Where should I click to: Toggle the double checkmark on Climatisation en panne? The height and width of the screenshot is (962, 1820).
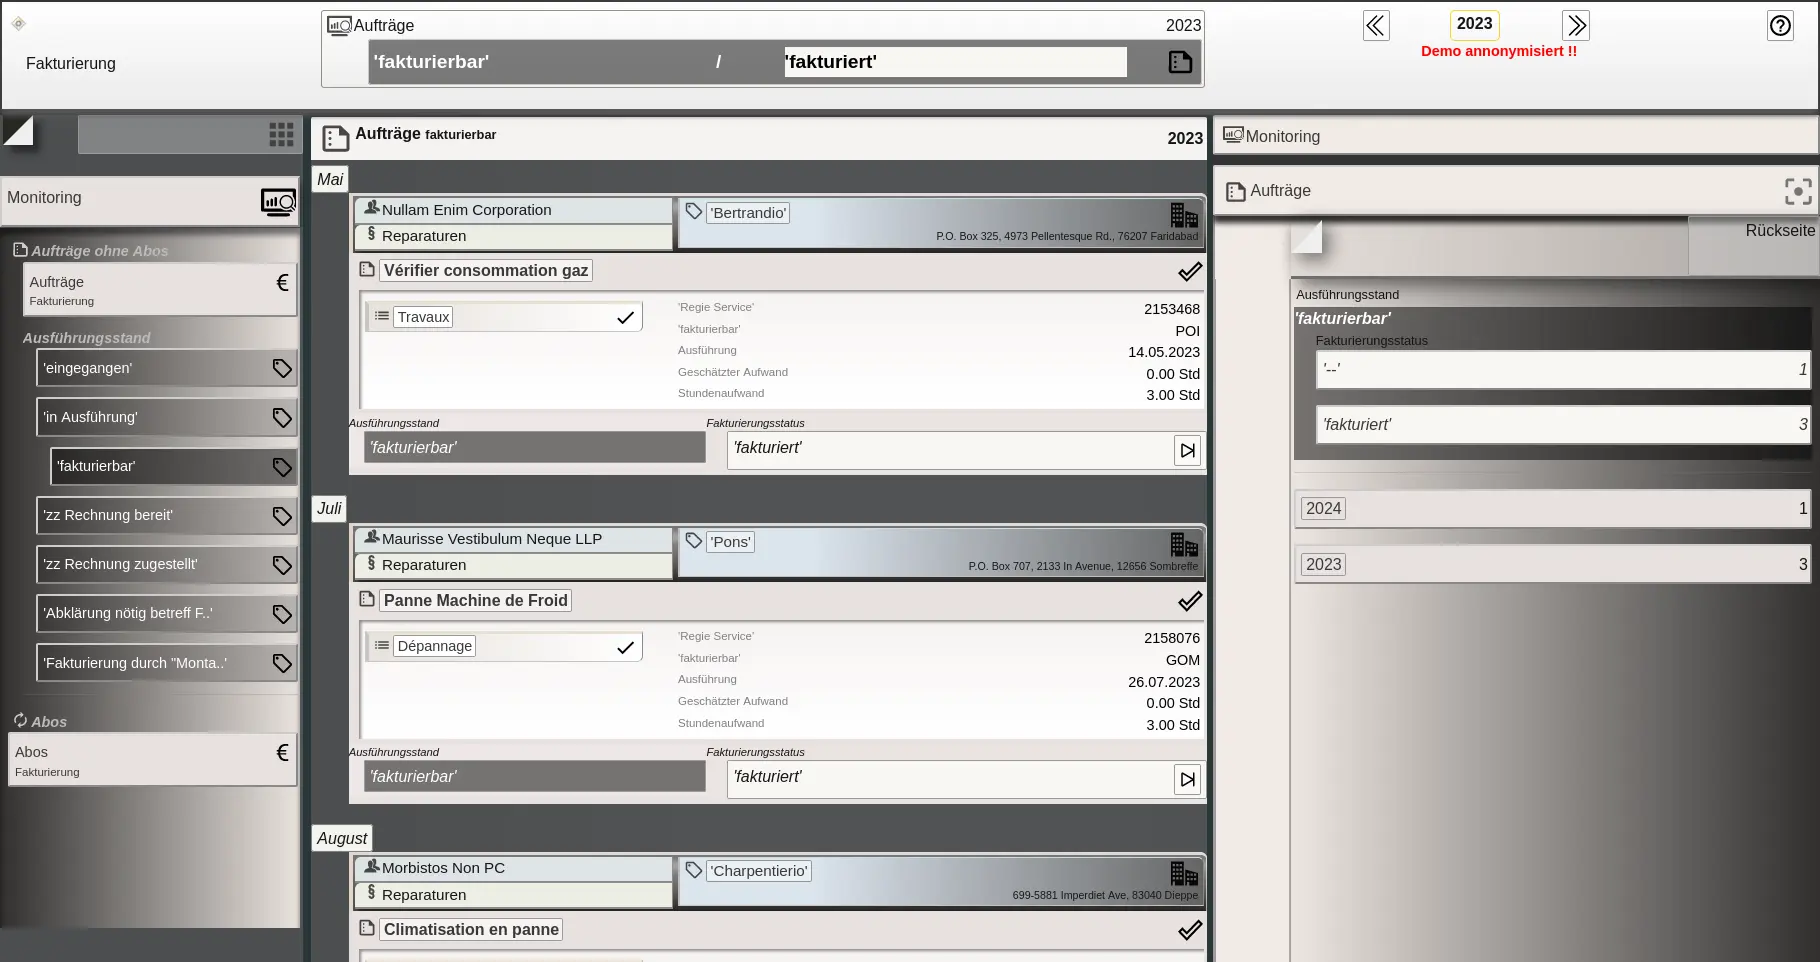pyautogui.click(x=1190, y=930)
